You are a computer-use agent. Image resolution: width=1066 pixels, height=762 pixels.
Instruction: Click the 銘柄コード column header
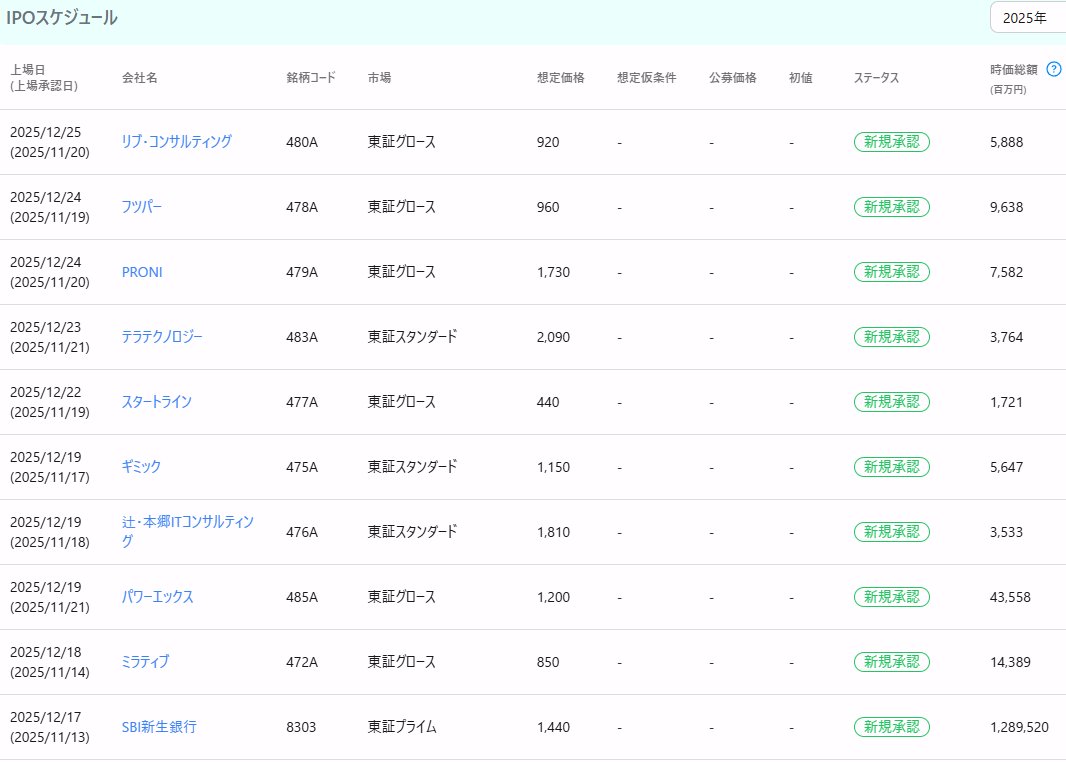(x=311, y=77)
